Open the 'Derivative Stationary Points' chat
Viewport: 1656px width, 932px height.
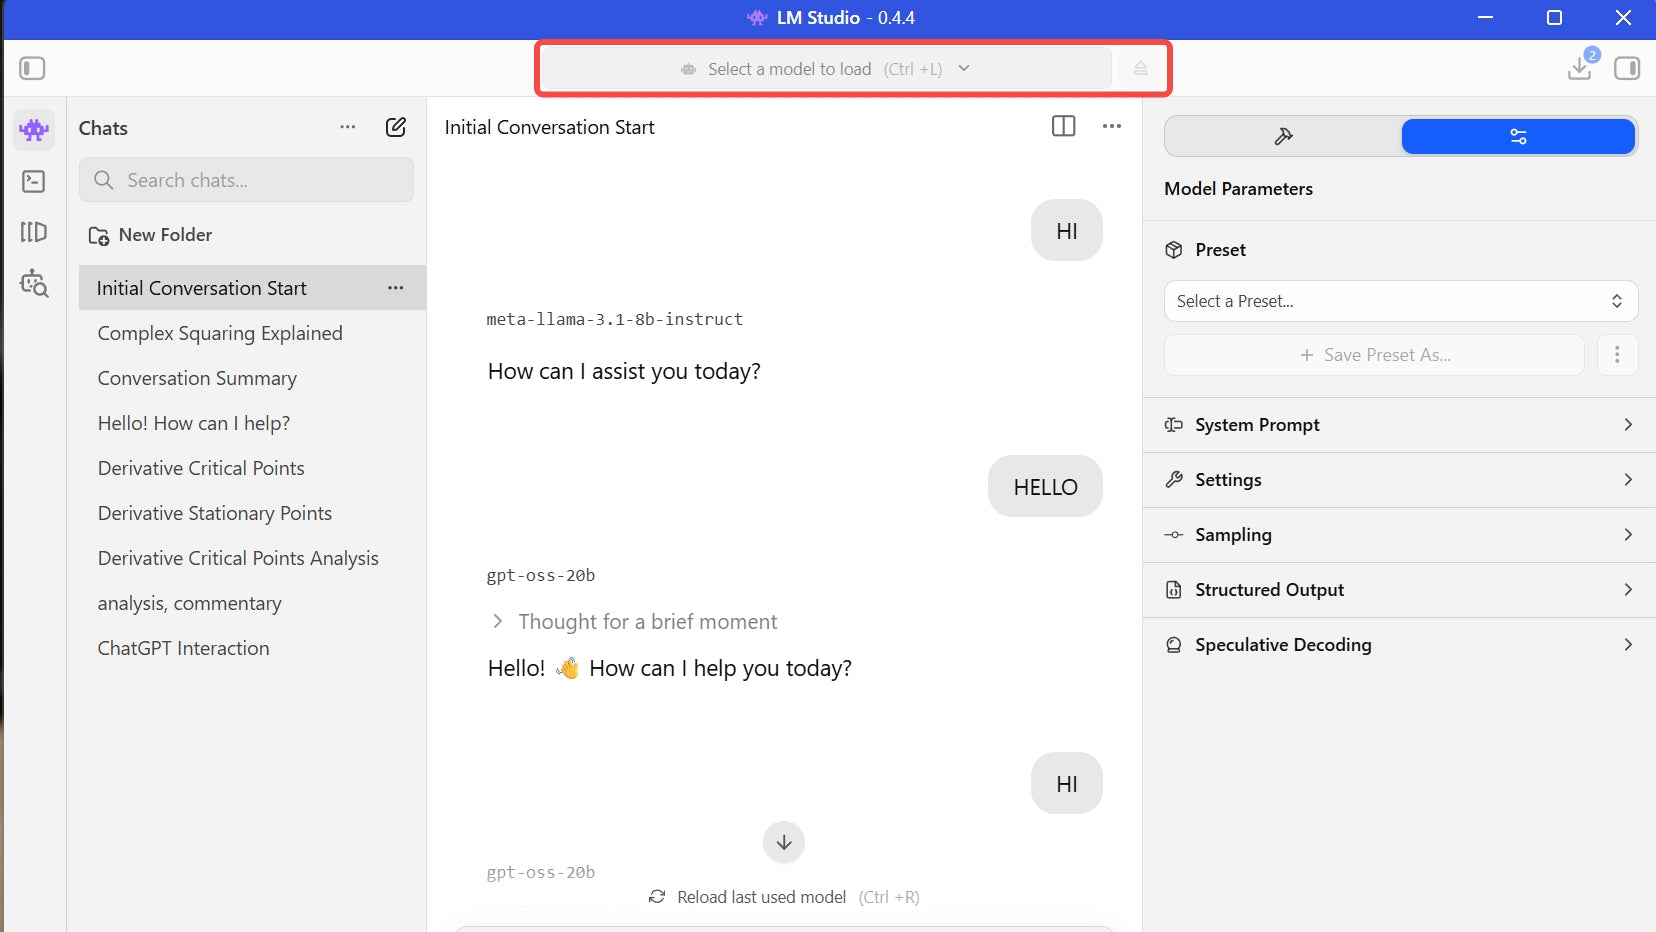tap(215, 513)
